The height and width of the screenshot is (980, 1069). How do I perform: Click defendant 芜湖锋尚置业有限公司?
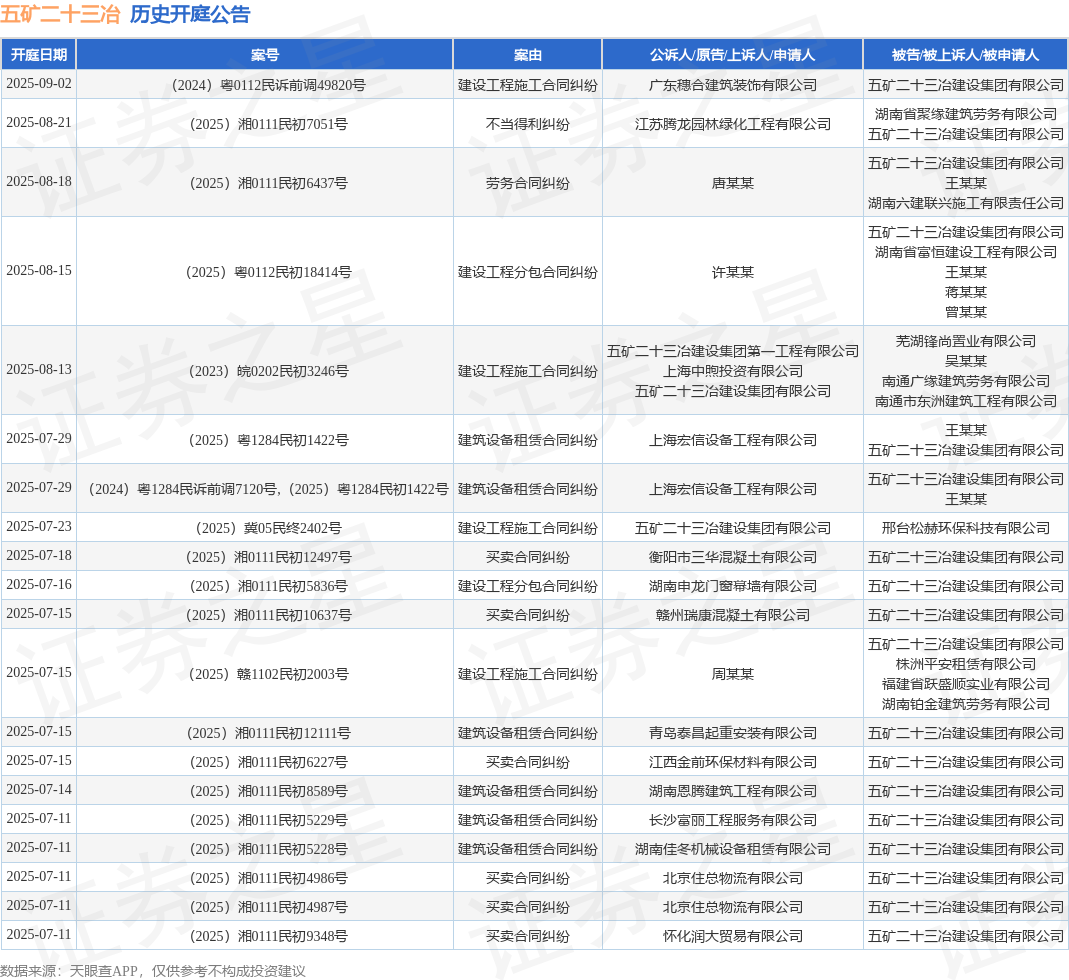[x=966, y=341]
